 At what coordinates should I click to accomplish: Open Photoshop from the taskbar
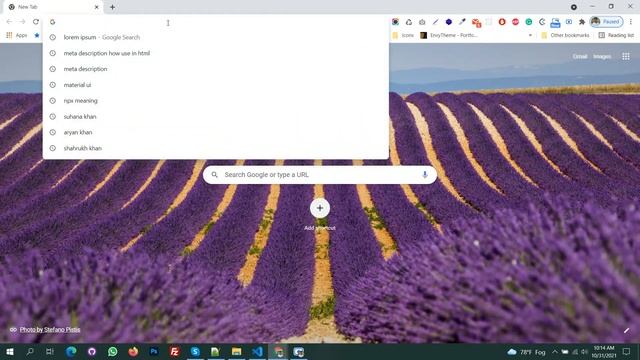154,351
